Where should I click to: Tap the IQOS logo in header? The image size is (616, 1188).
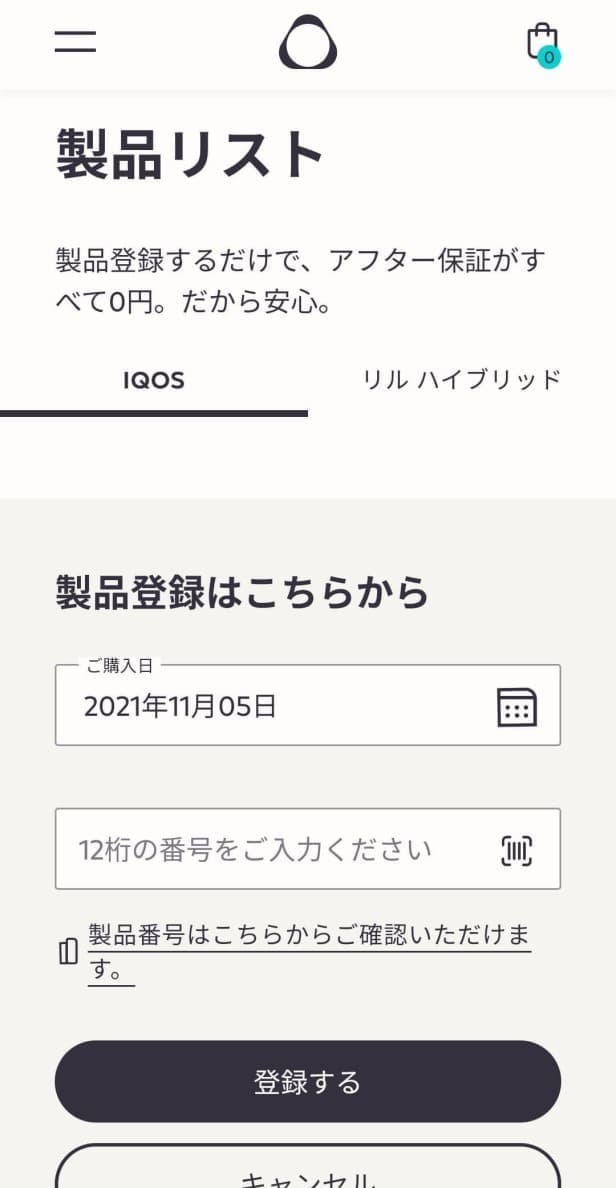coord(308,43)
